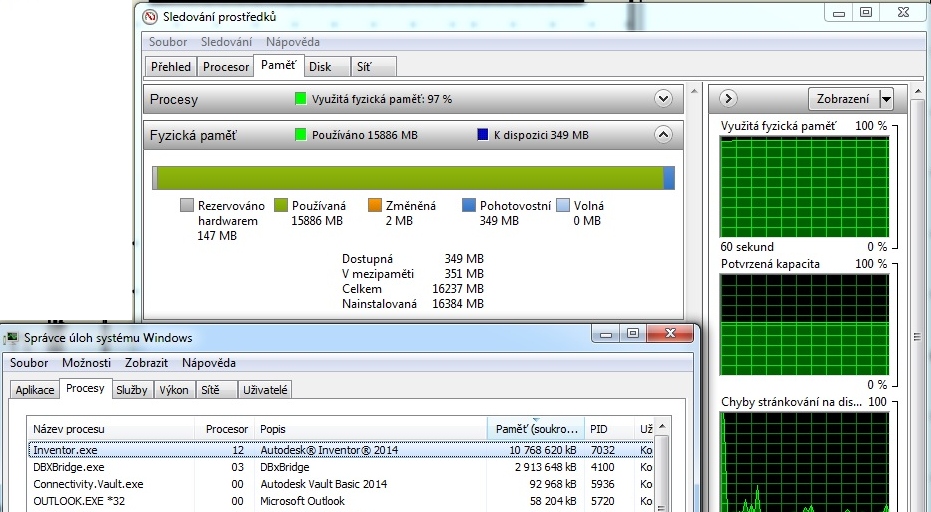931x512 pixels.
Task: Open the Možnosti menu
Action: pyautogui.click(x=87, y=363)
